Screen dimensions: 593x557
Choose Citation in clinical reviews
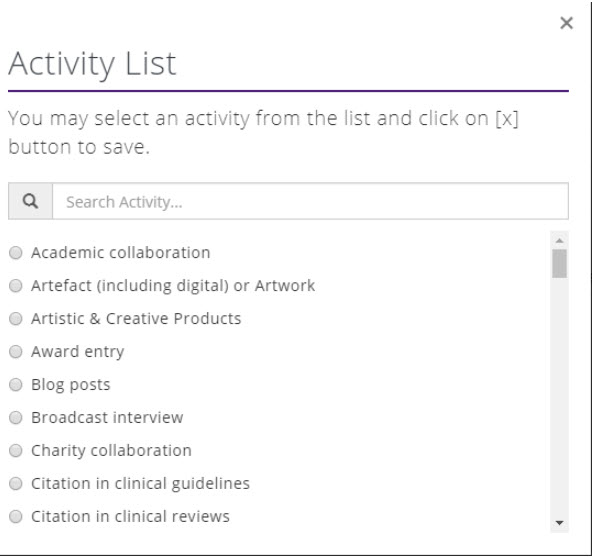tap(16, 516)
